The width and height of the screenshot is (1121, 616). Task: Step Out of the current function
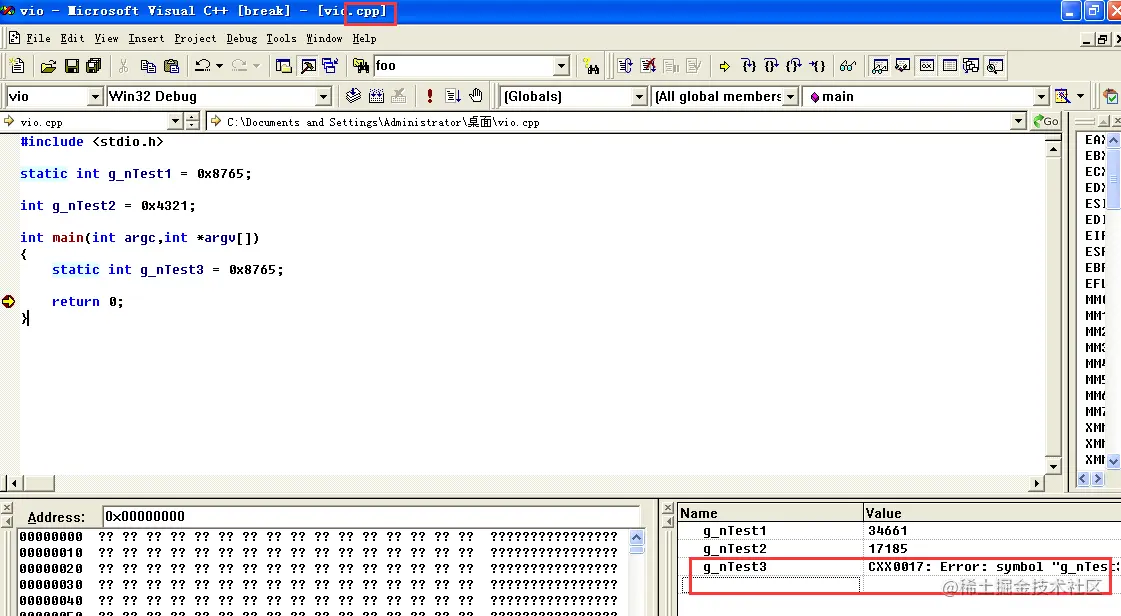click(794, 66)
